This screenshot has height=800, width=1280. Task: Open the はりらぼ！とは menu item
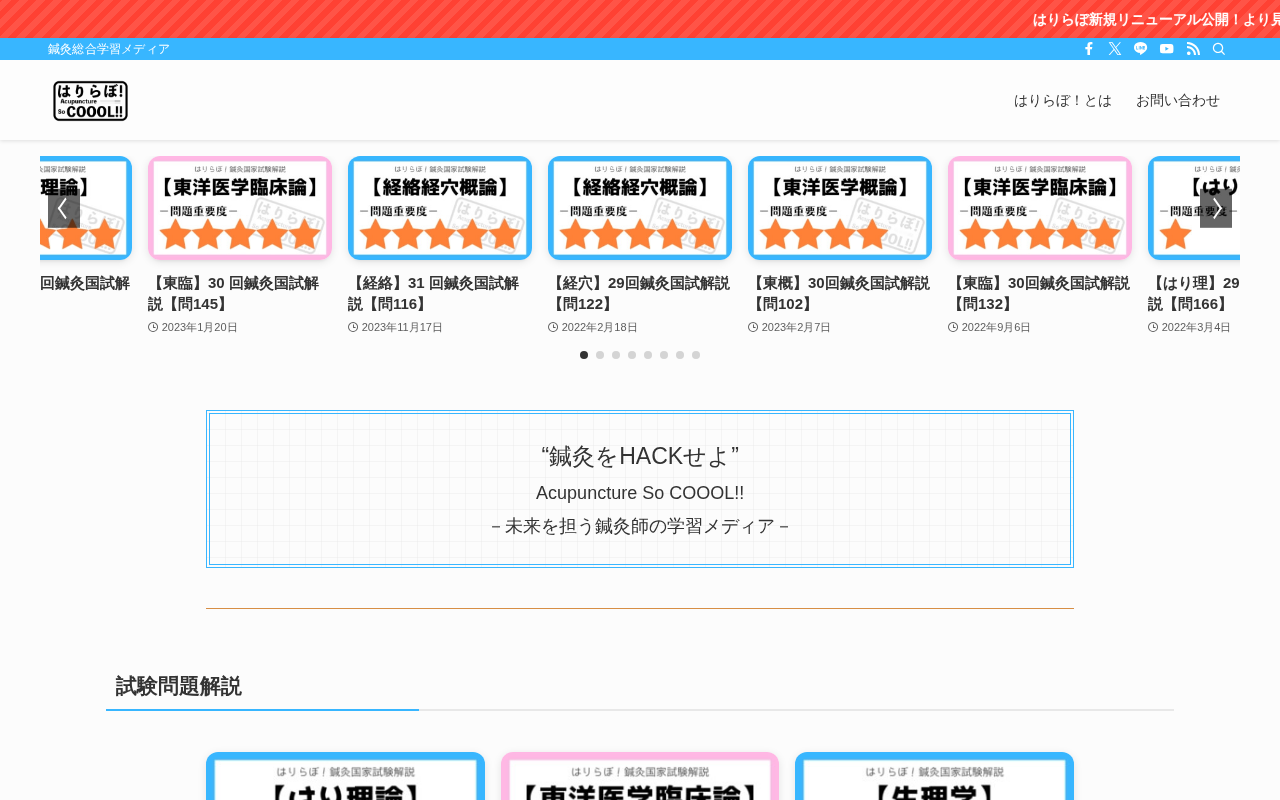click(x=1063, y=100)
